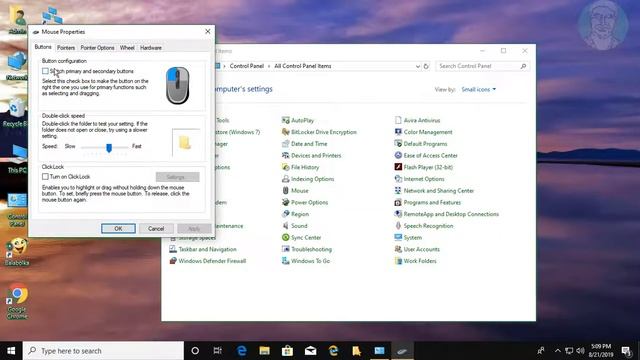Switch to the Pointers tab
Screen dimensions: 640x360
pyautogui.click(x=66, y=48)
